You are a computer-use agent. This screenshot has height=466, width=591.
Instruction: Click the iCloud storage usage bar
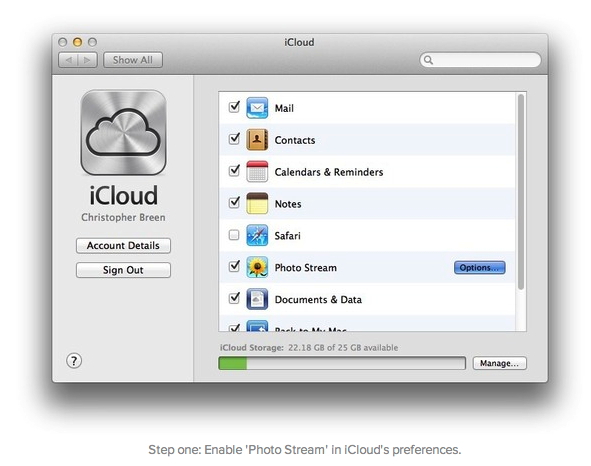342,363
